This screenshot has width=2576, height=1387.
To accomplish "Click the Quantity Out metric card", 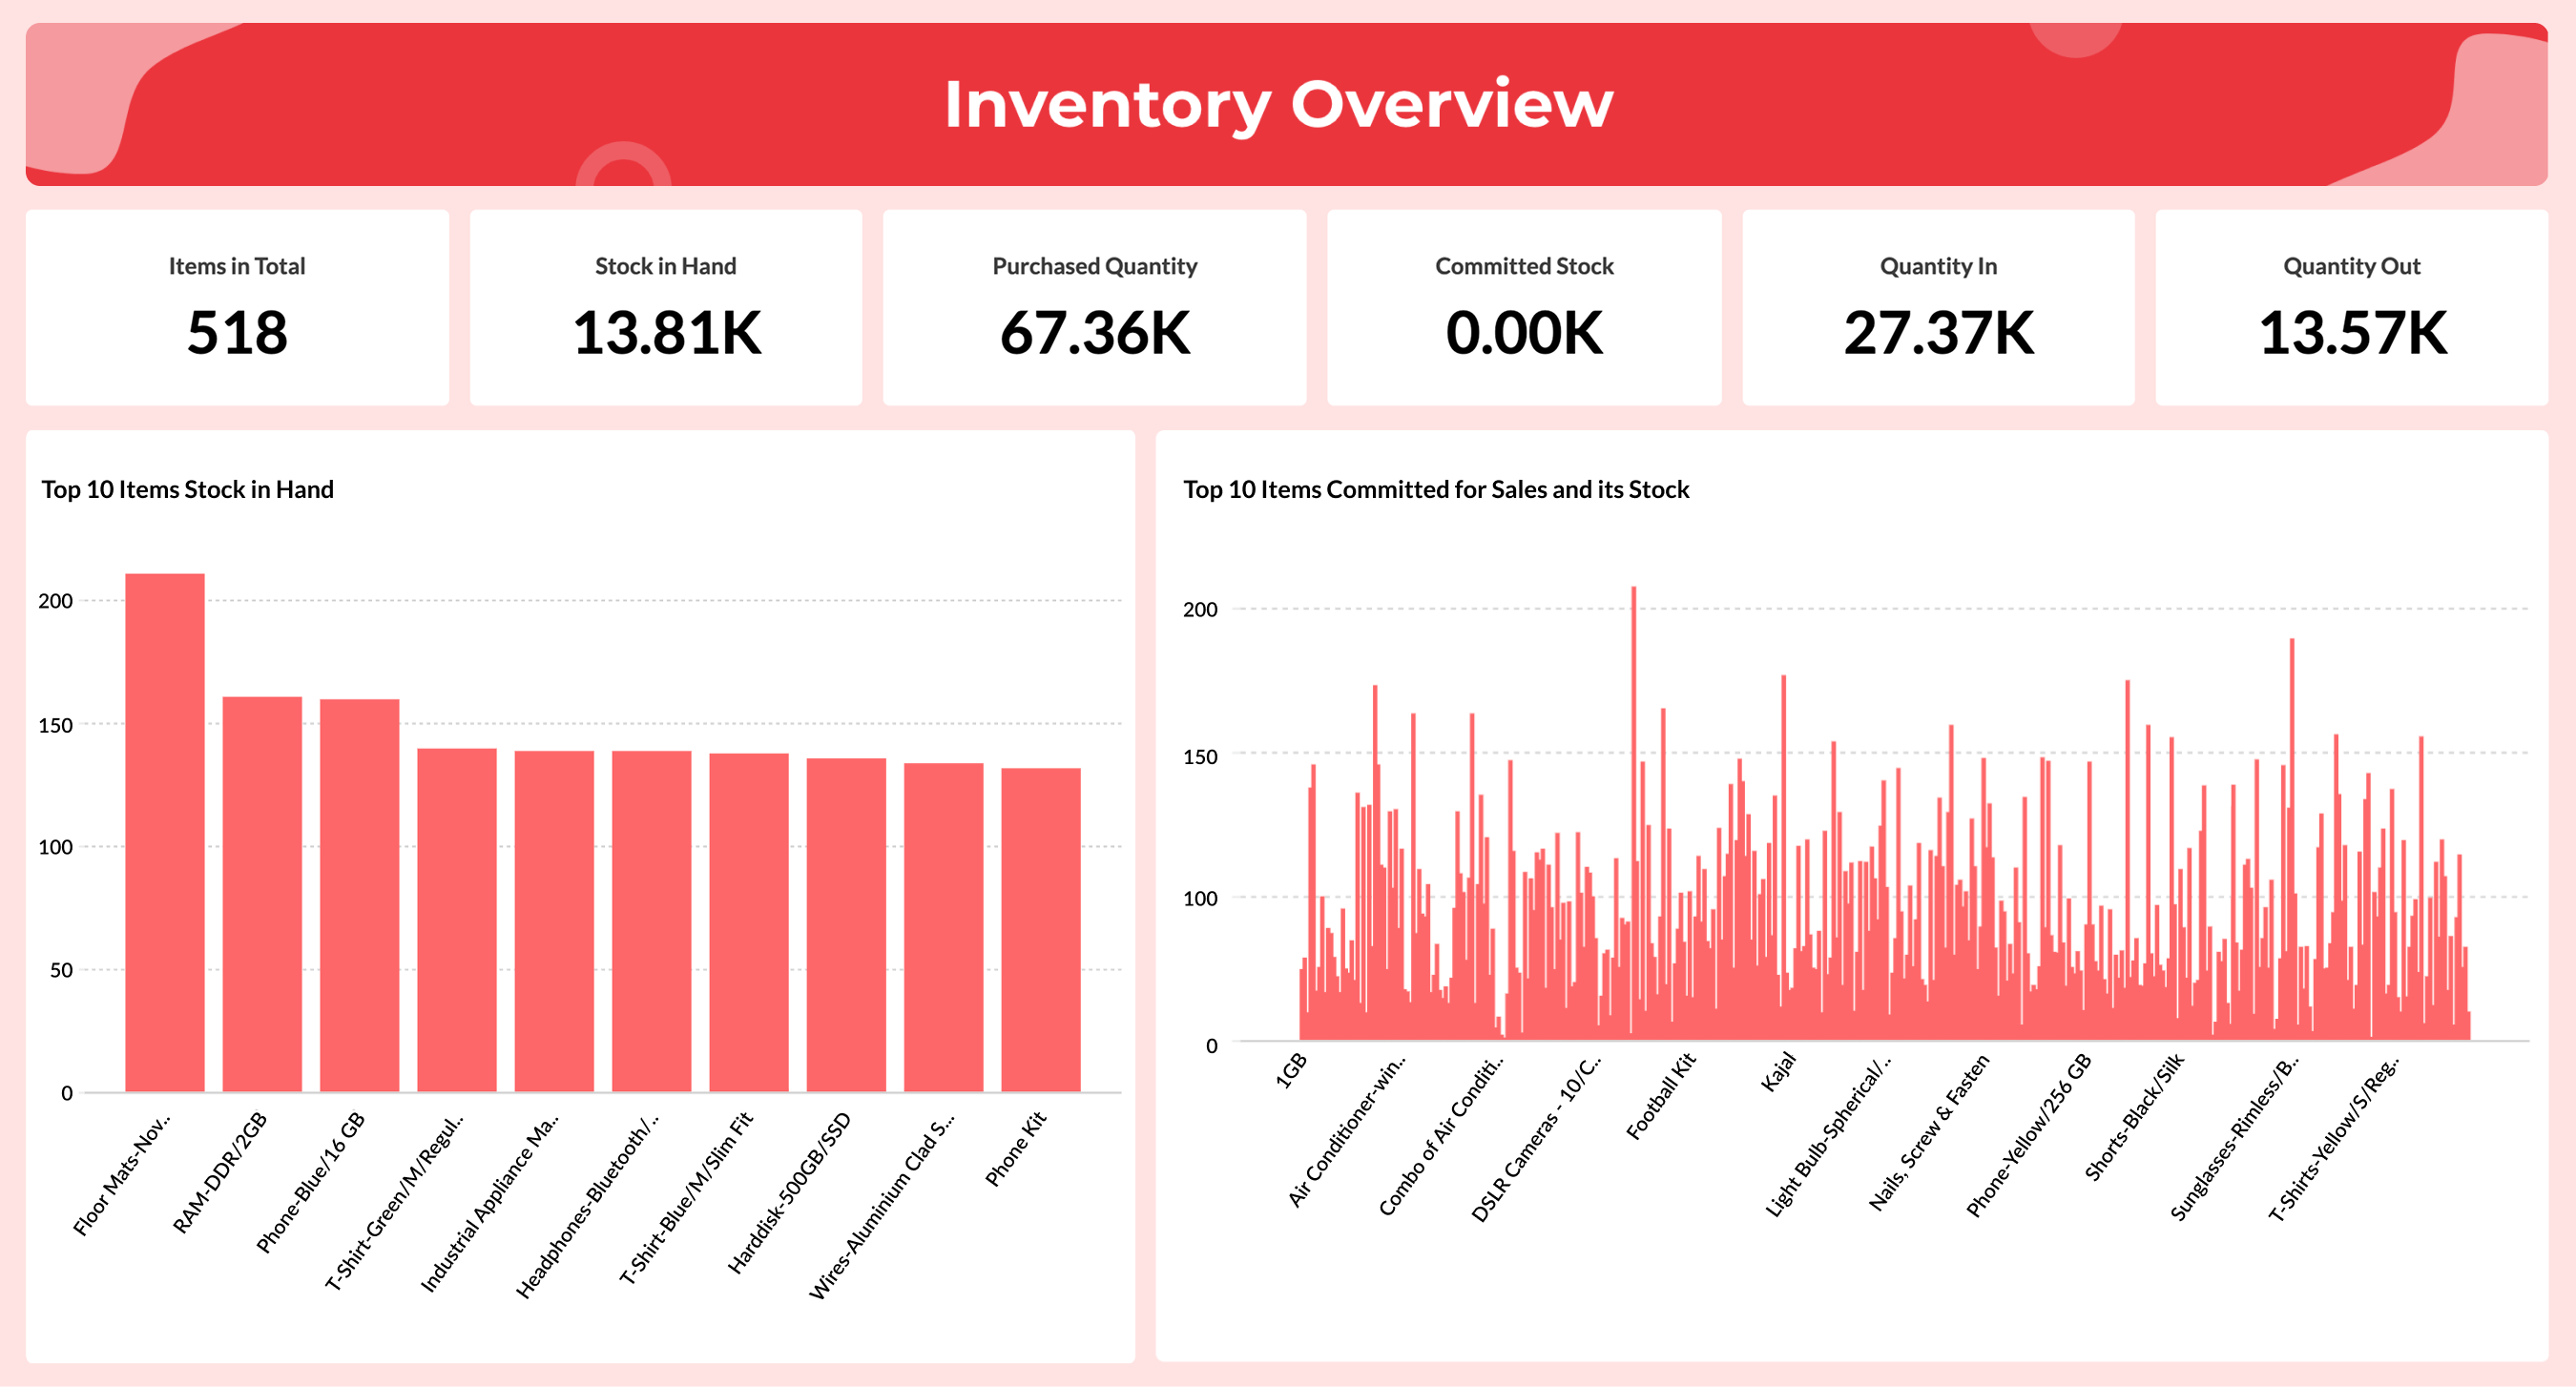I will pos(2350,307).
